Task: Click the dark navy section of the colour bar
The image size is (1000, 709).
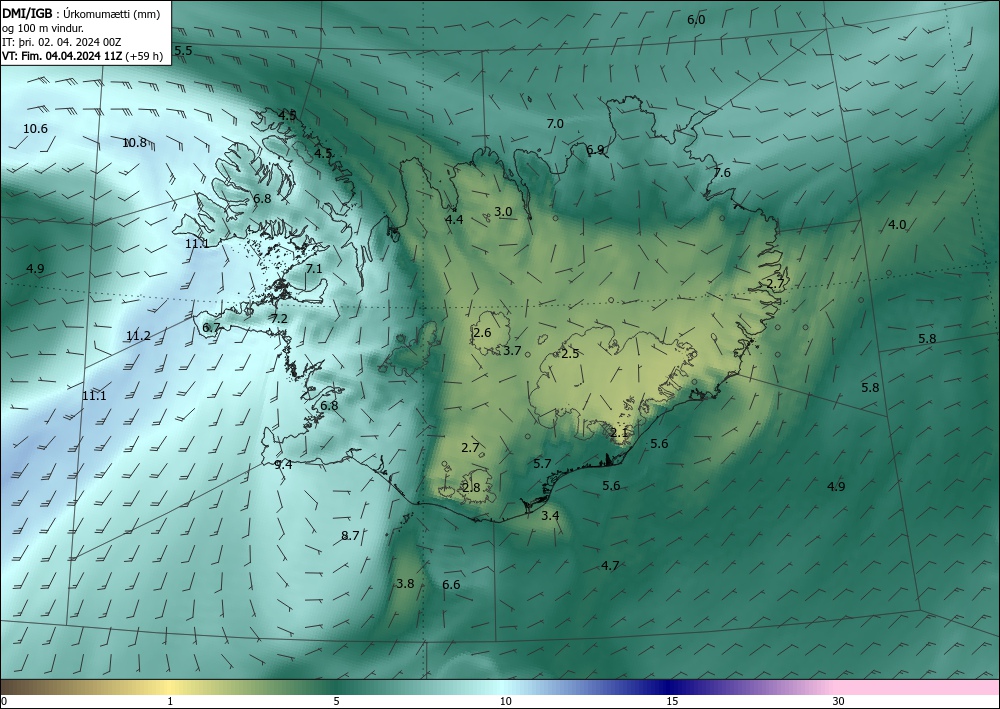Action: click(666, 687)
